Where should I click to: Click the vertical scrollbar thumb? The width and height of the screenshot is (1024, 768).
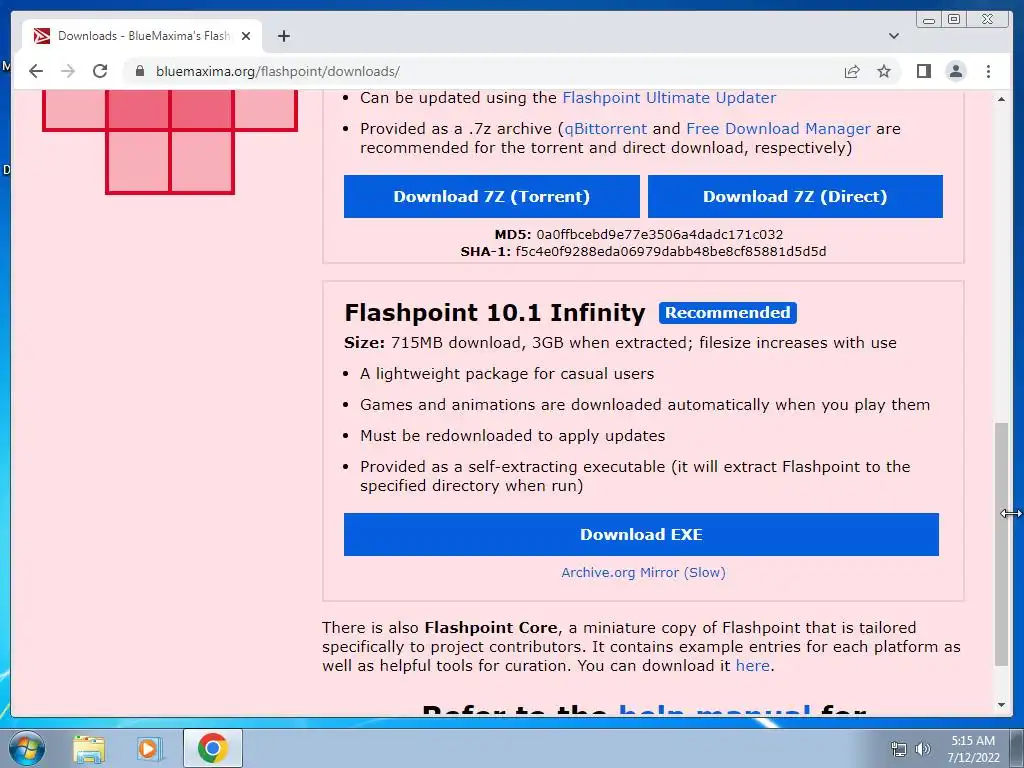pyautogui.click(x=1001, y=544)
